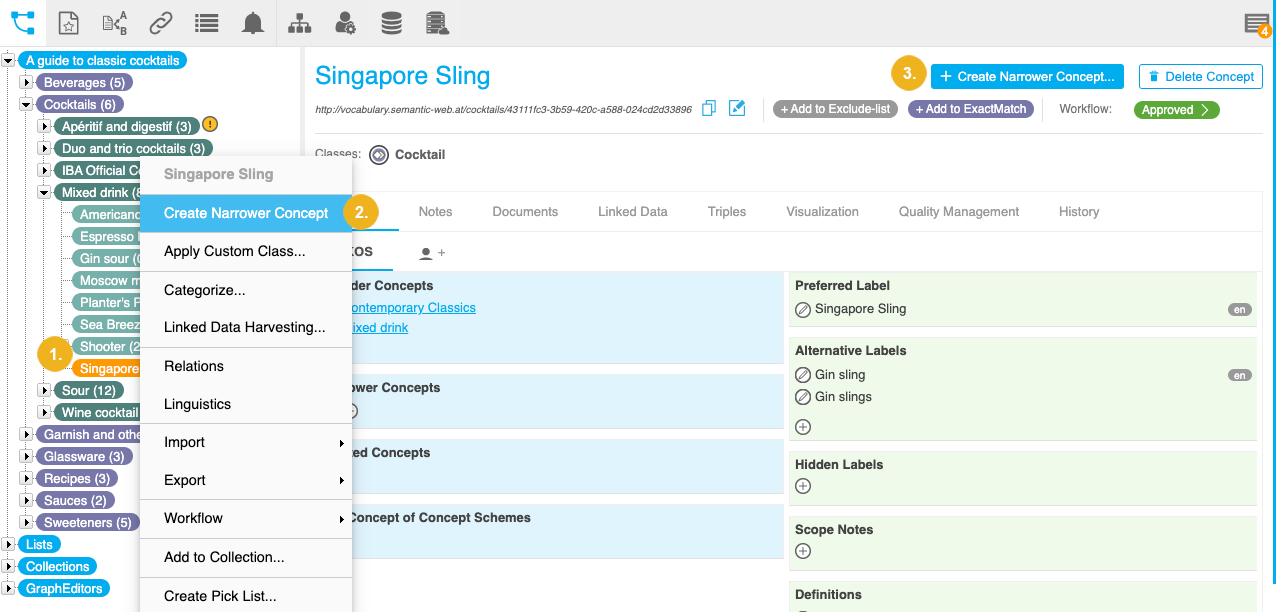This screenshot has width=1276, height=612.
Task: Click the hierarchy tree icon in toolbar
Action: (x=298, y=23)
